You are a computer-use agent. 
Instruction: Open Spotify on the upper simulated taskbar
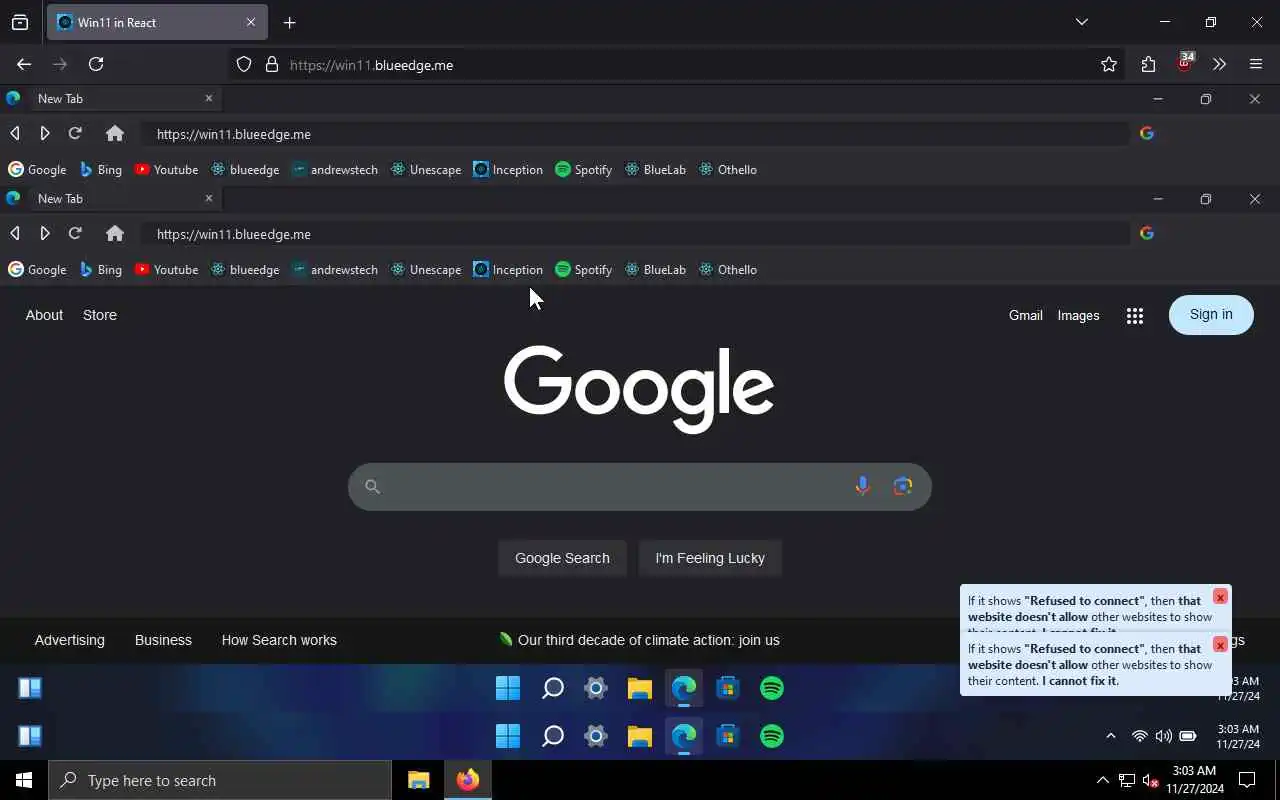[772, 688]
